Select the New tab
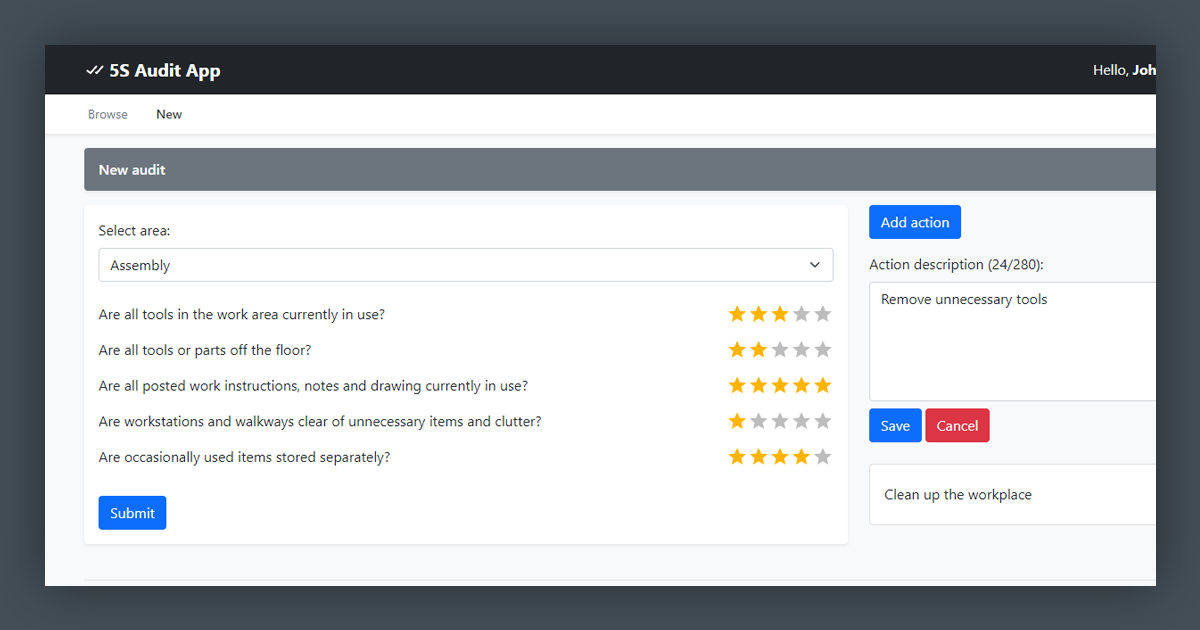1200x630 pixels. (168, 113)
